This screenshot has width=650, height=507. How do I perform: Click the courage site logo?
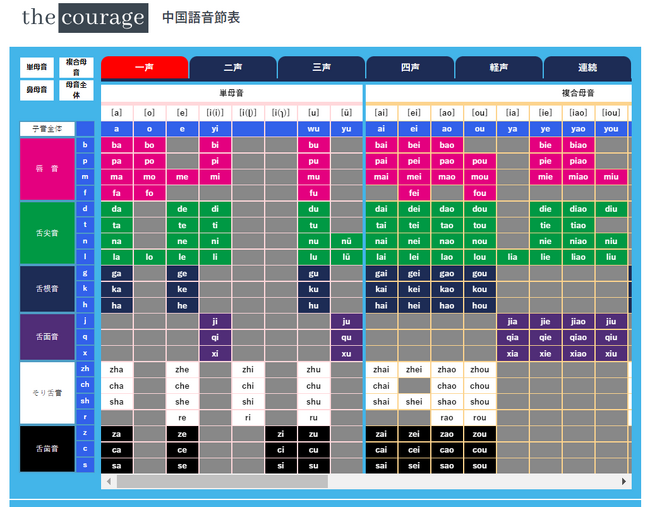(84, 18)
